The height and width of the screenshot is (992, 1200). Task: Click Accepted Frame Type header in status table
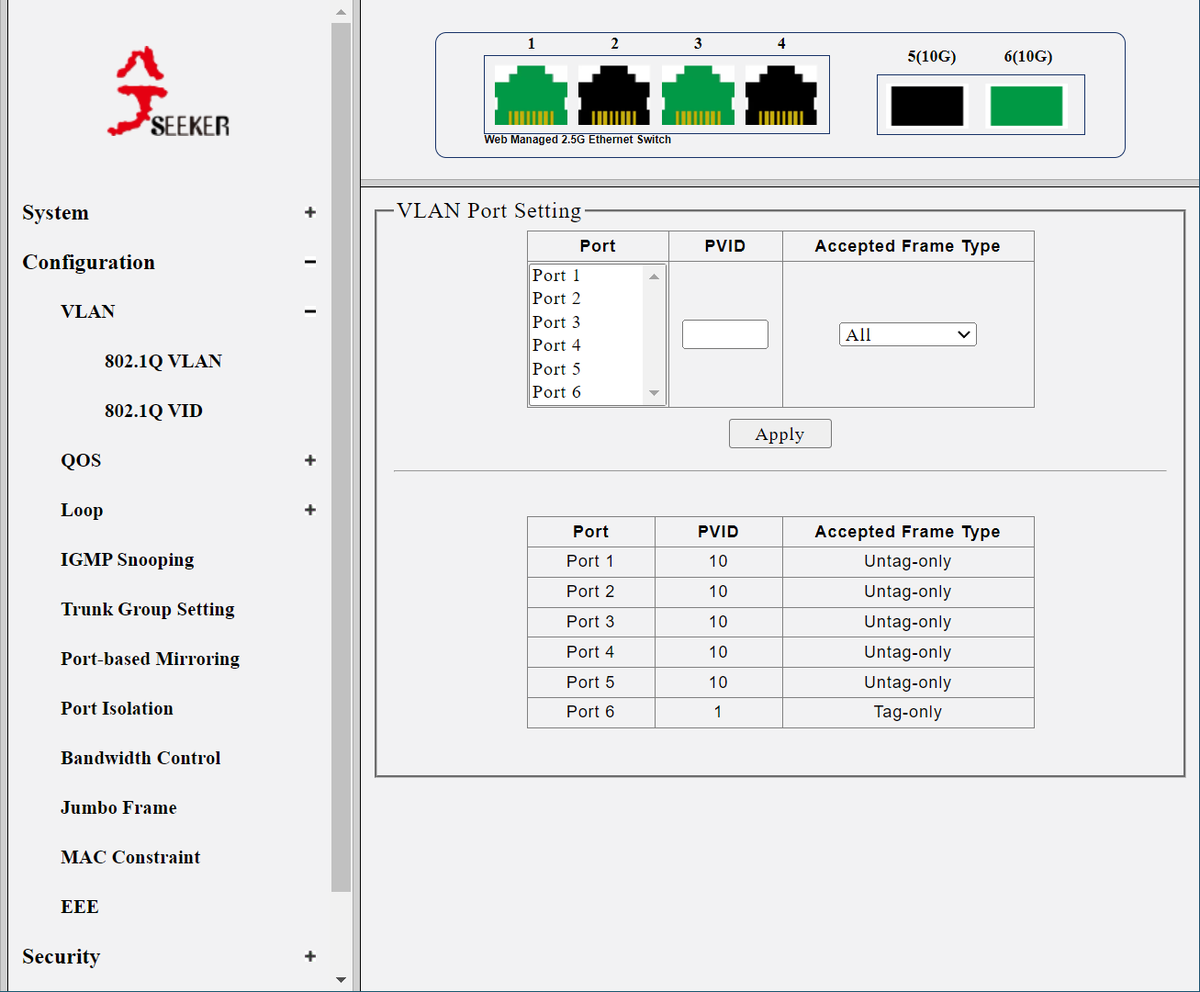[x=908, y=532]
